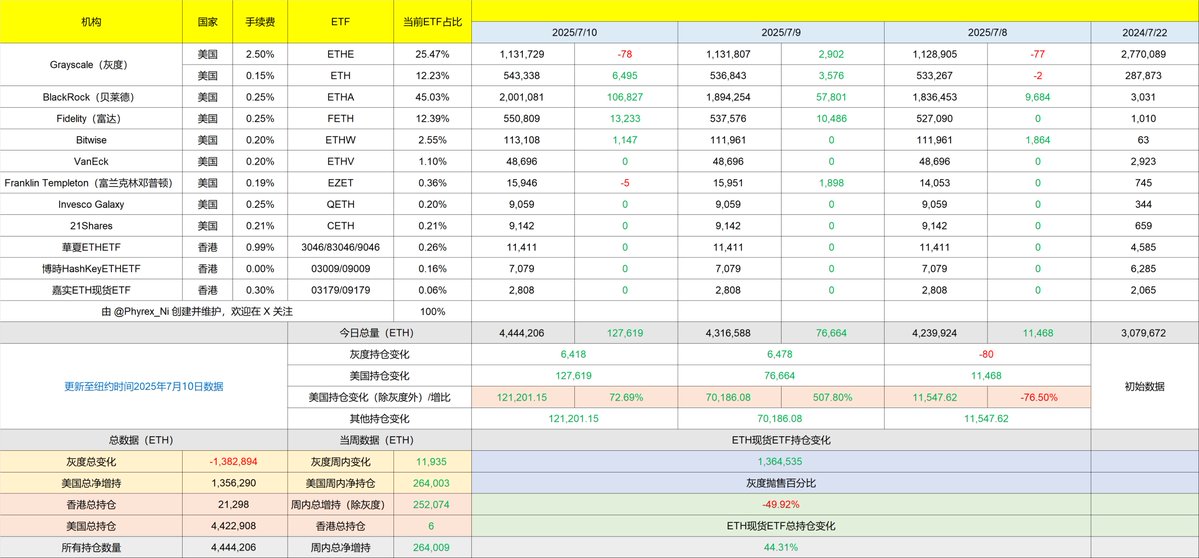Select the -1,382,894 Grayscale total change
The image size is (1199, 558).
tap(235, 462)
